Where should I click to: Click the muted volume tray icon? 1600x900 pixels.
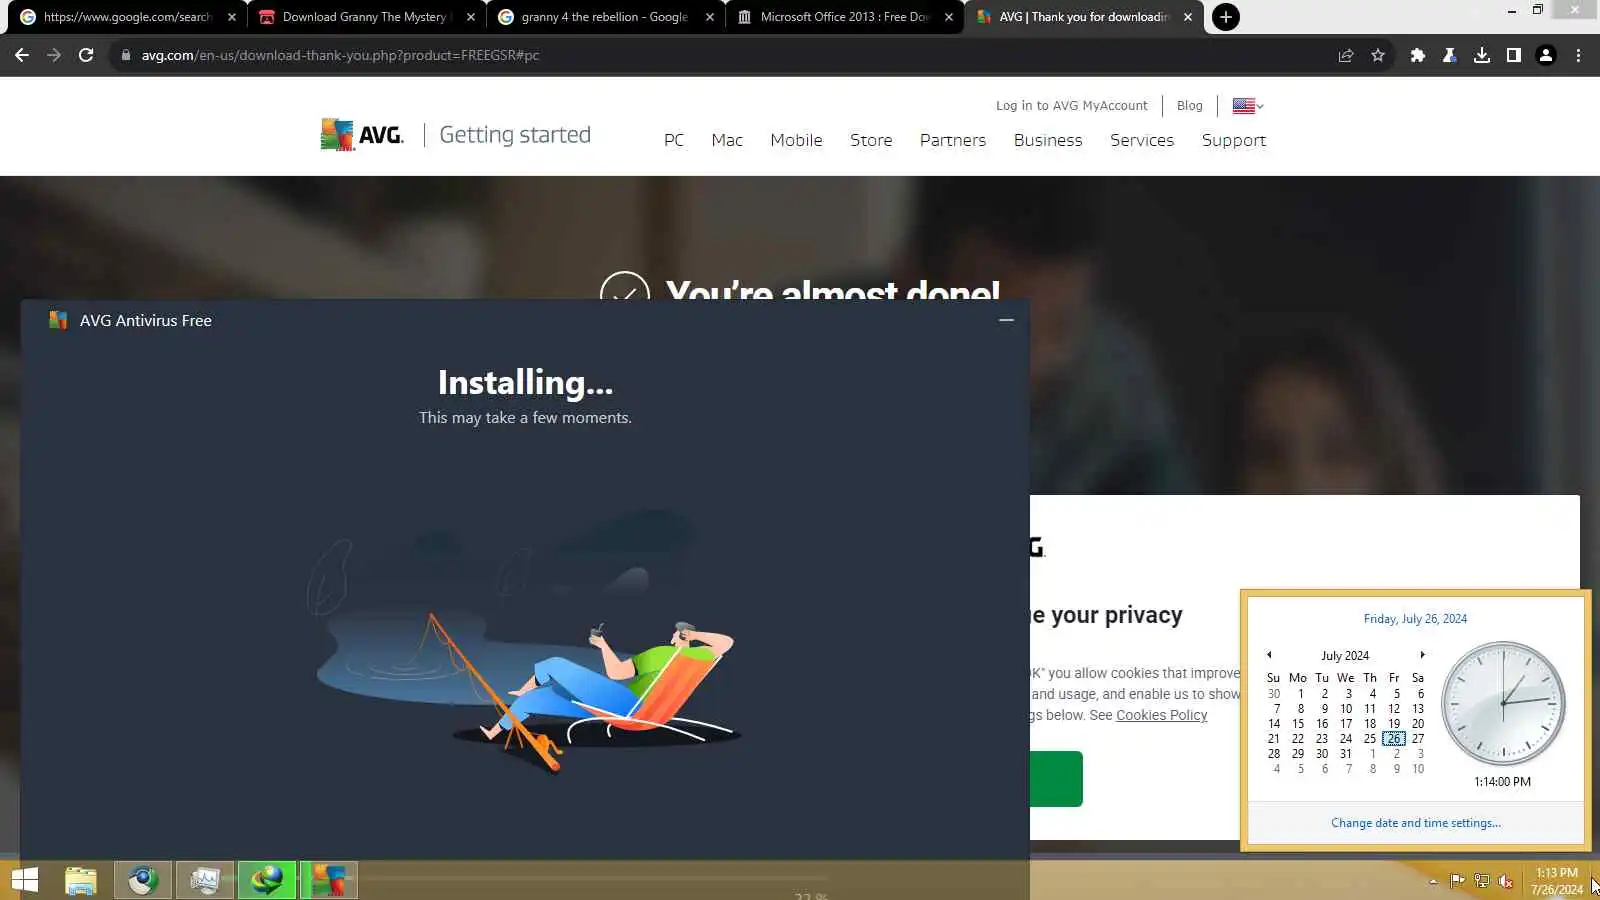pyautogui.click(x=1505, y=881)
